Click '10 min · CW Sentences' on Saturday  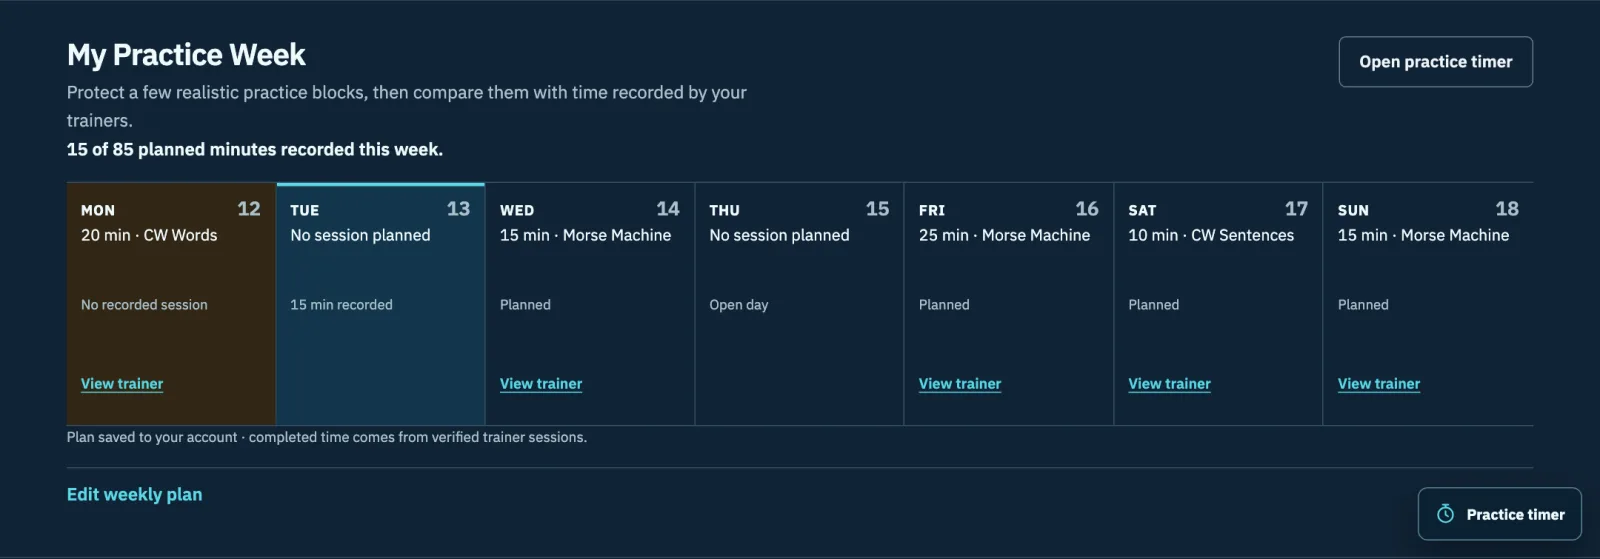tap(1211, 235)
